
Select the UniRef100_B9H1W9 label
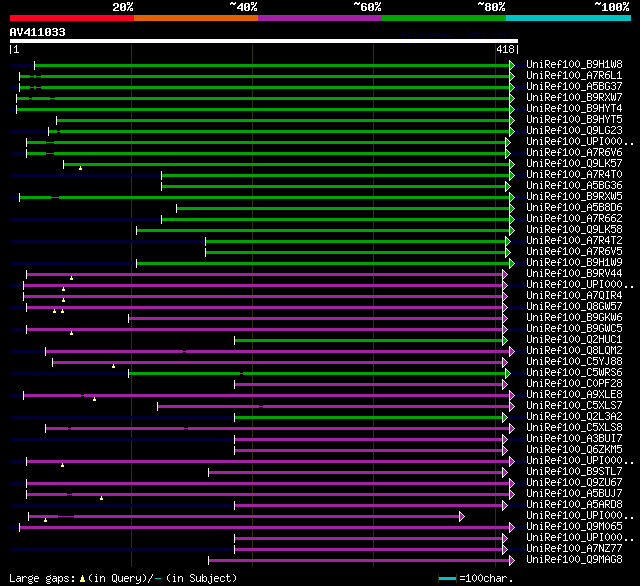(x=574, y=263)
